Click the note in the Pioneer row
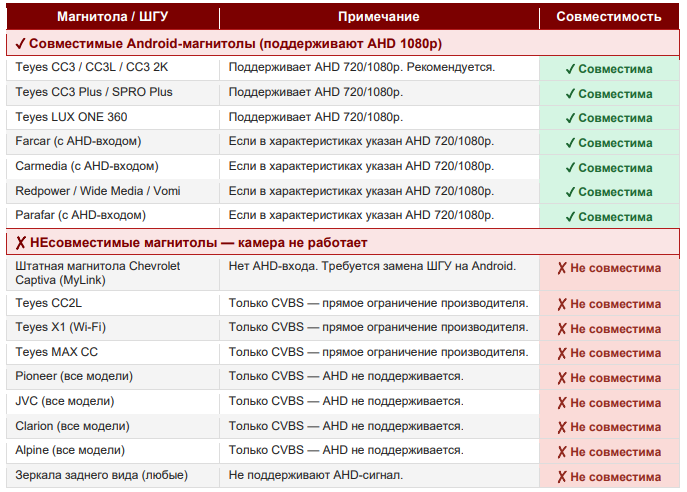The image size is (687, 492). (346, 376)
